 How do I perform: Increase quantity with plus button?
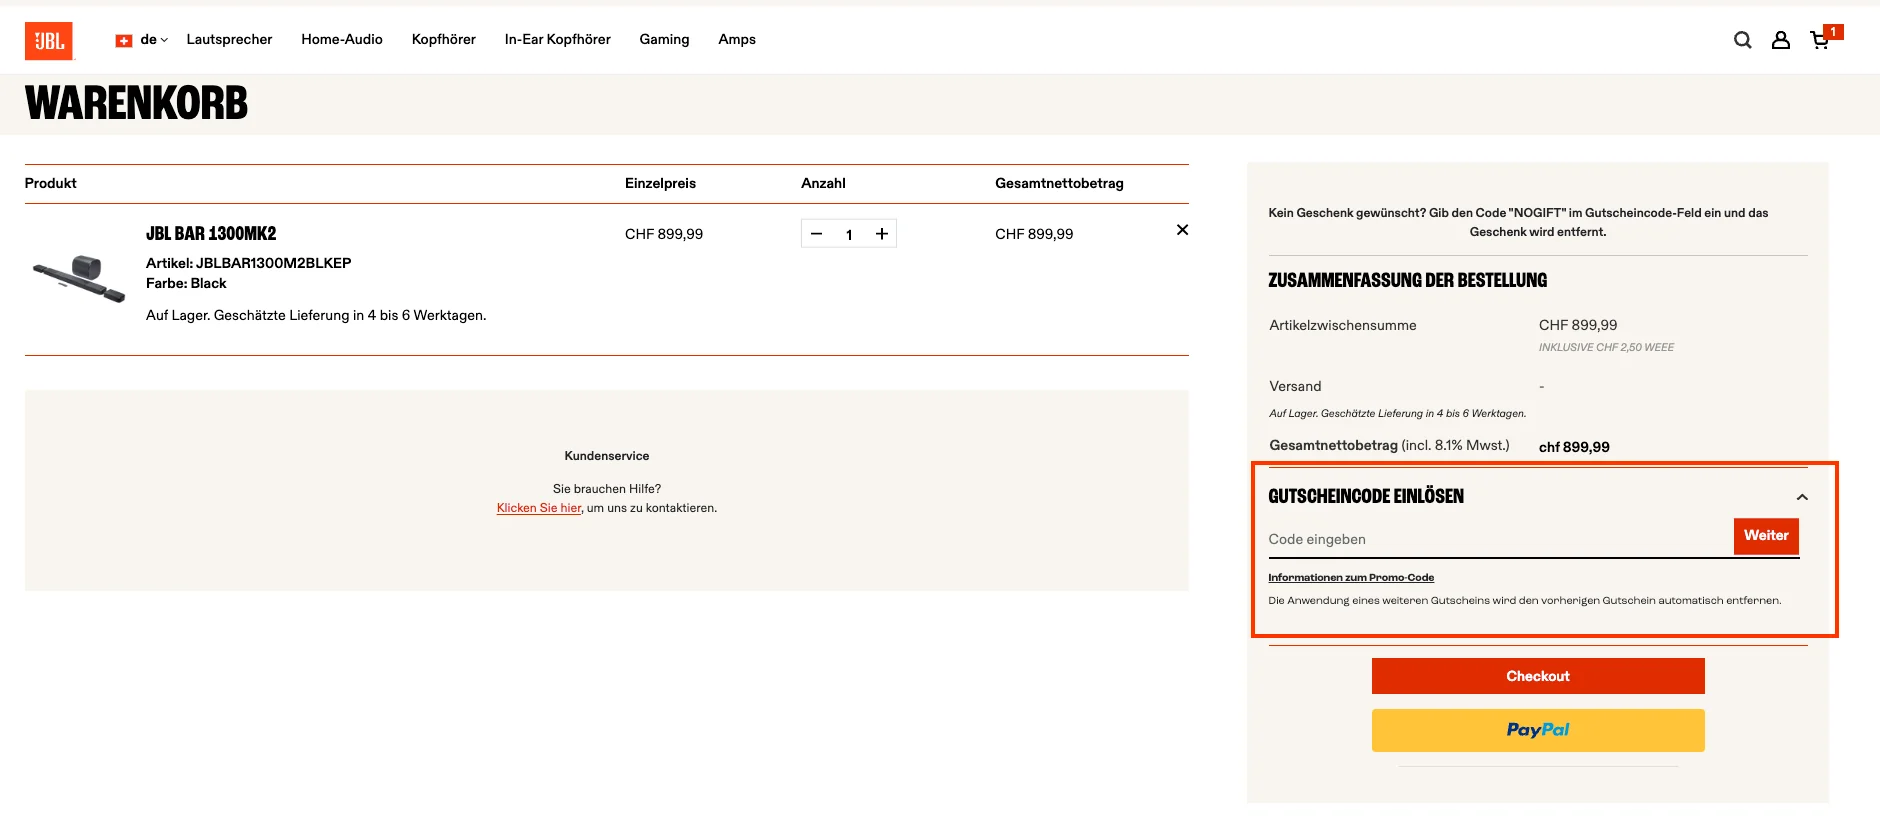point(881,234)
